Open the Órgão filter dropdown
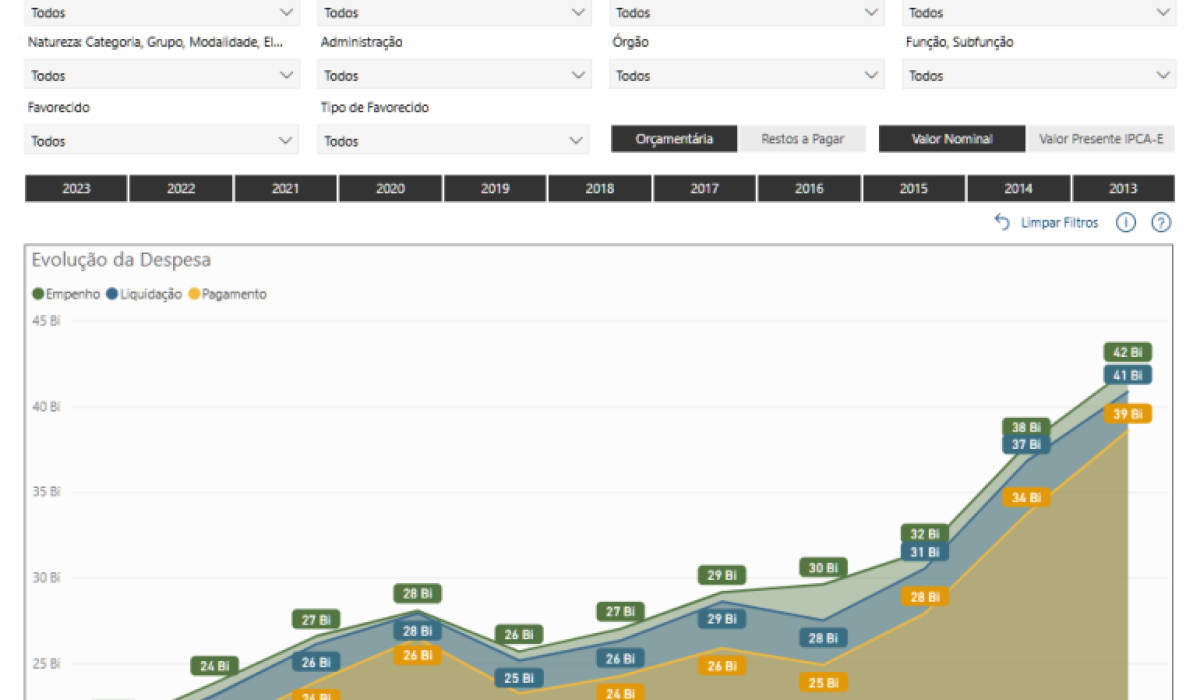The image size is (1200, 700). pos(746,75)
